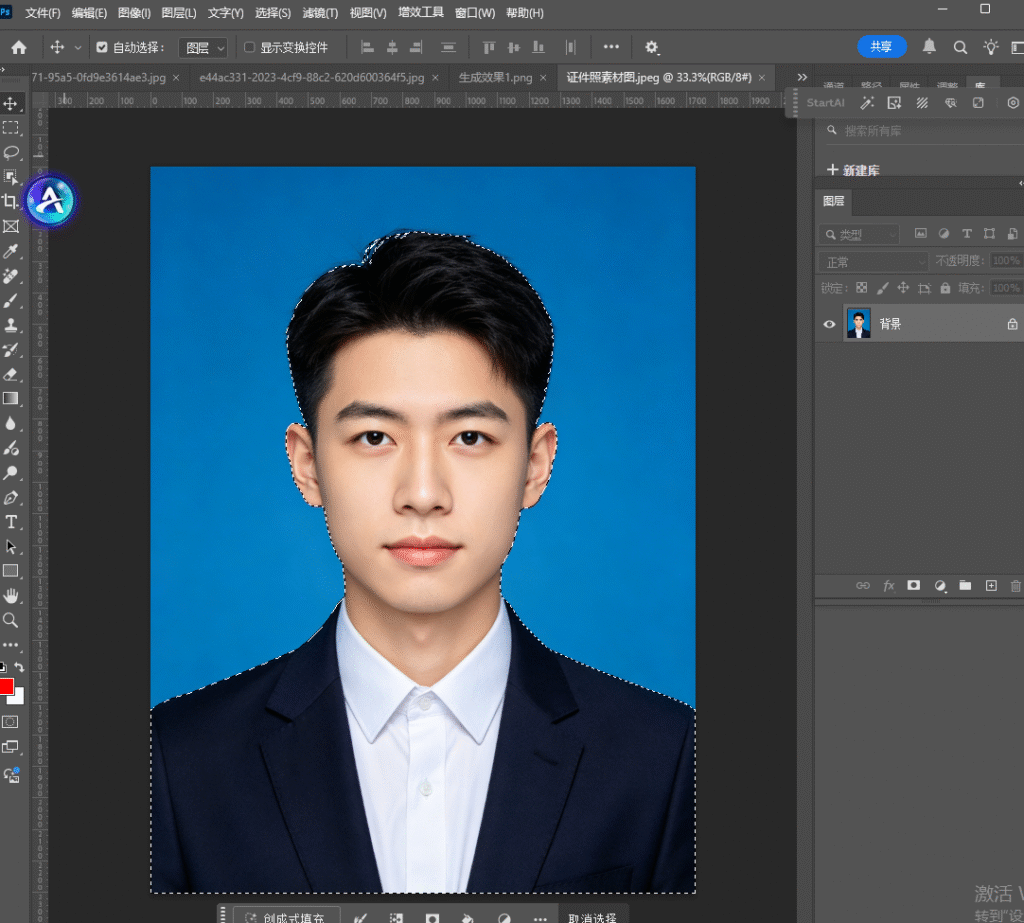The image size is (1024, 923).
Task: Activate the Hand tool
Action: coord(11,596)
